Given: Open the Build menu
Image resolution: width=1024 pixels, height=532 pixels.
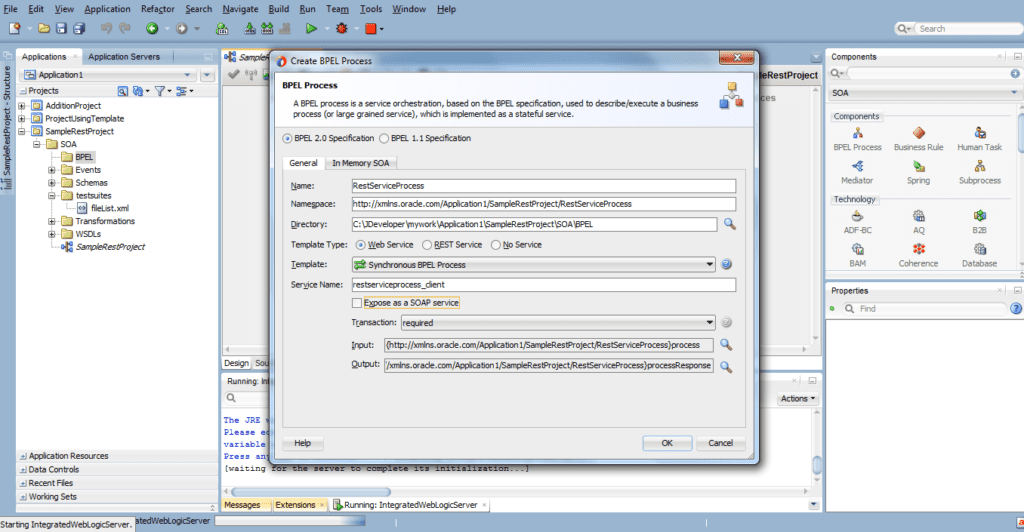Looking at the screenshot, I should tap(278, 9).
